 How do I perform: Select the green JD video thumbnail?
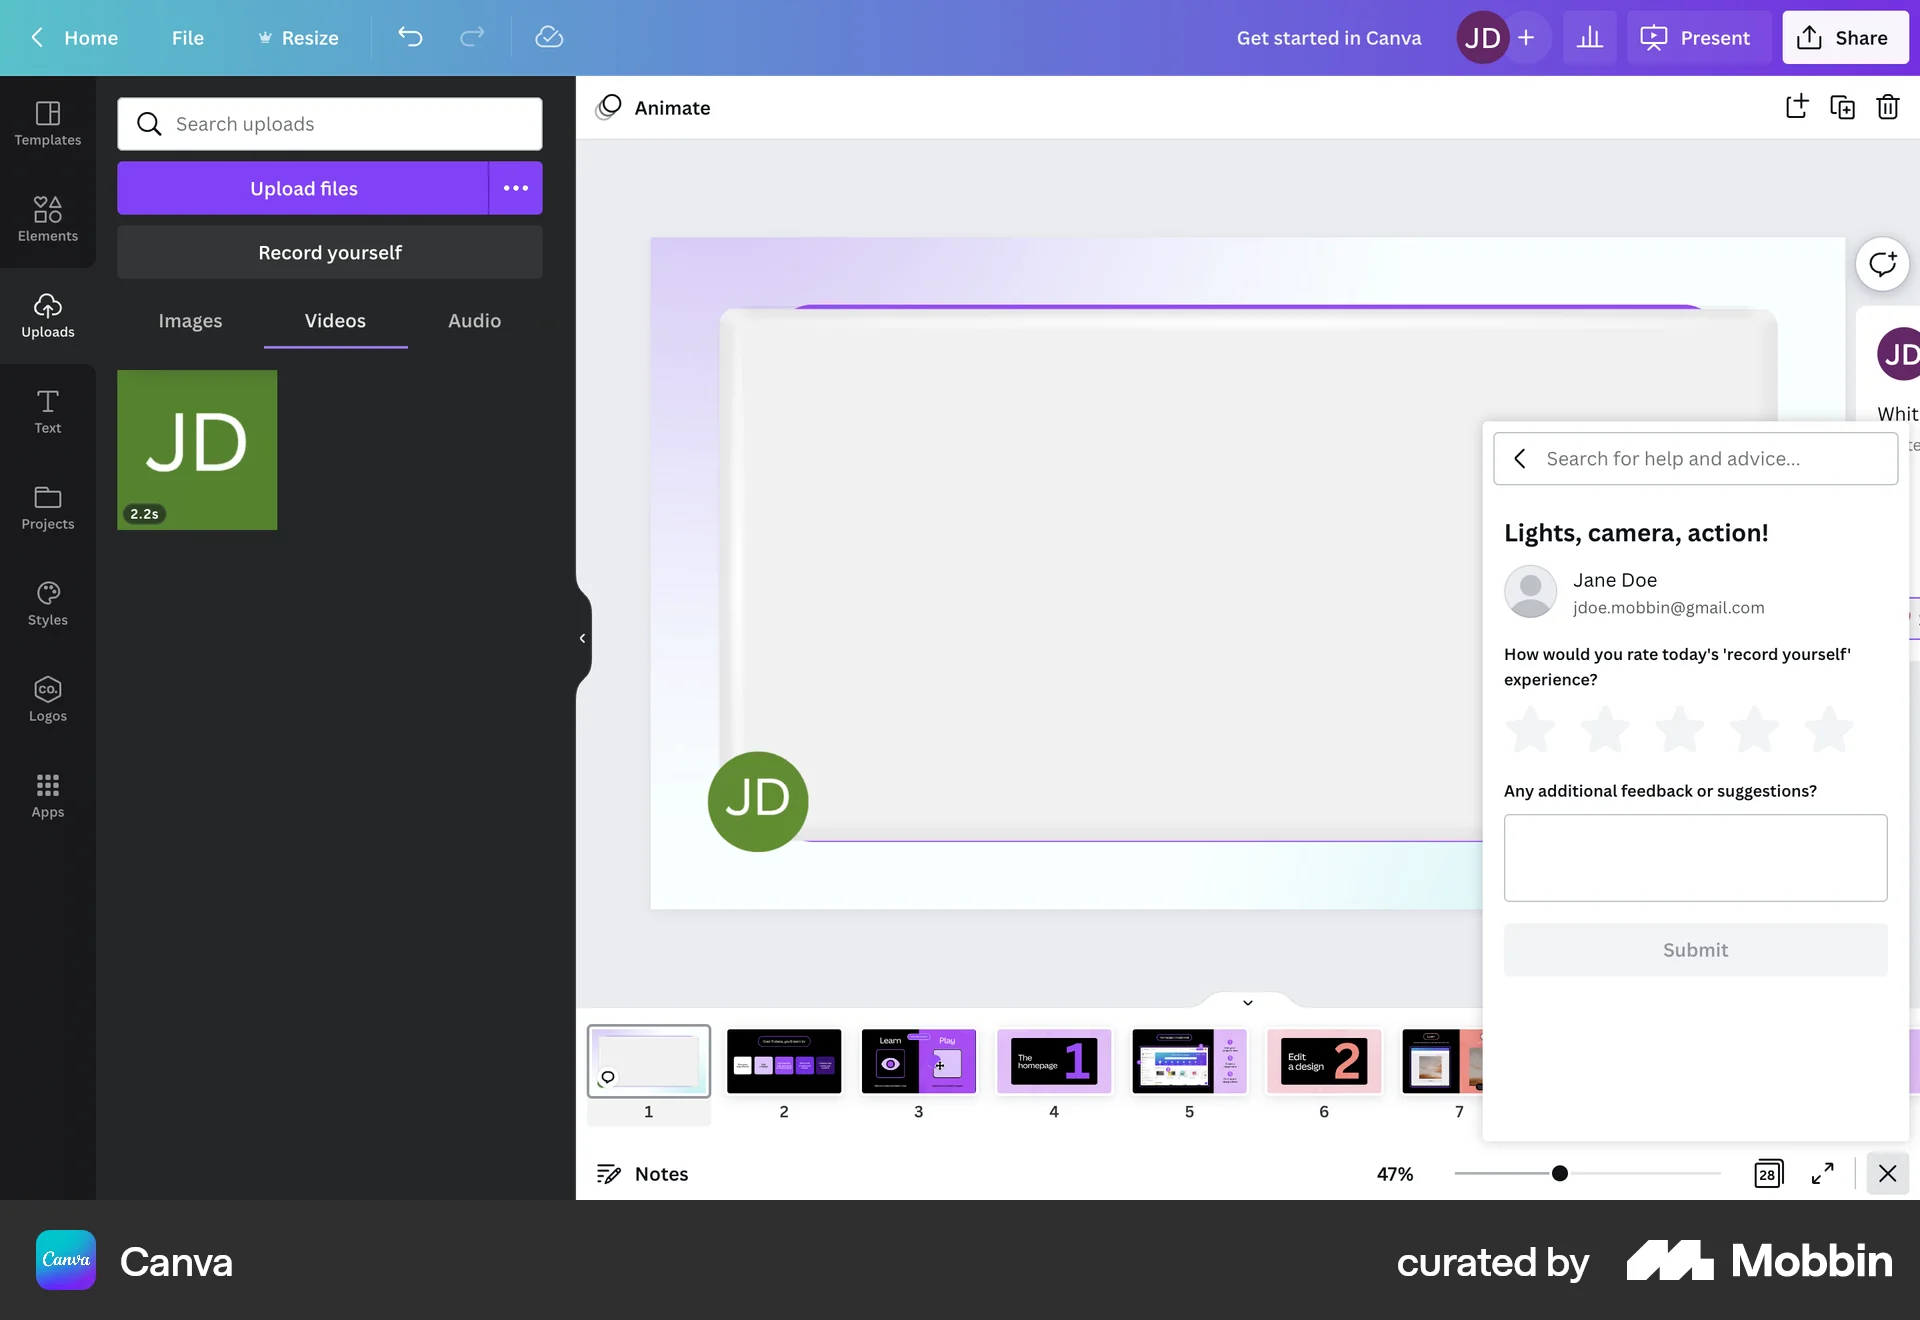(197, 450)
